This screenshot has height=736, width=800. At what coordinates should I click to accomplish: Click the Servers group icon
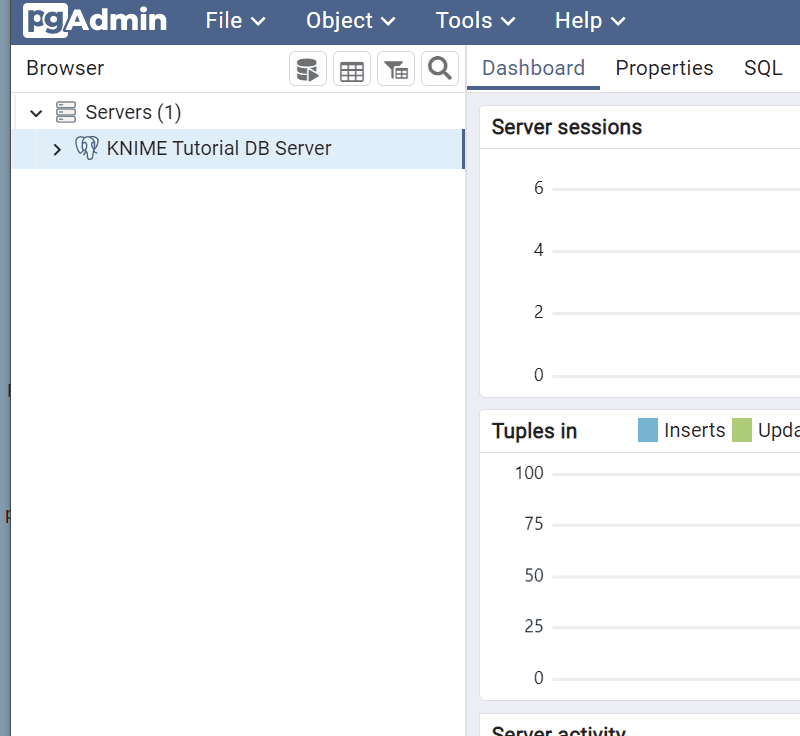click(66, 112)
